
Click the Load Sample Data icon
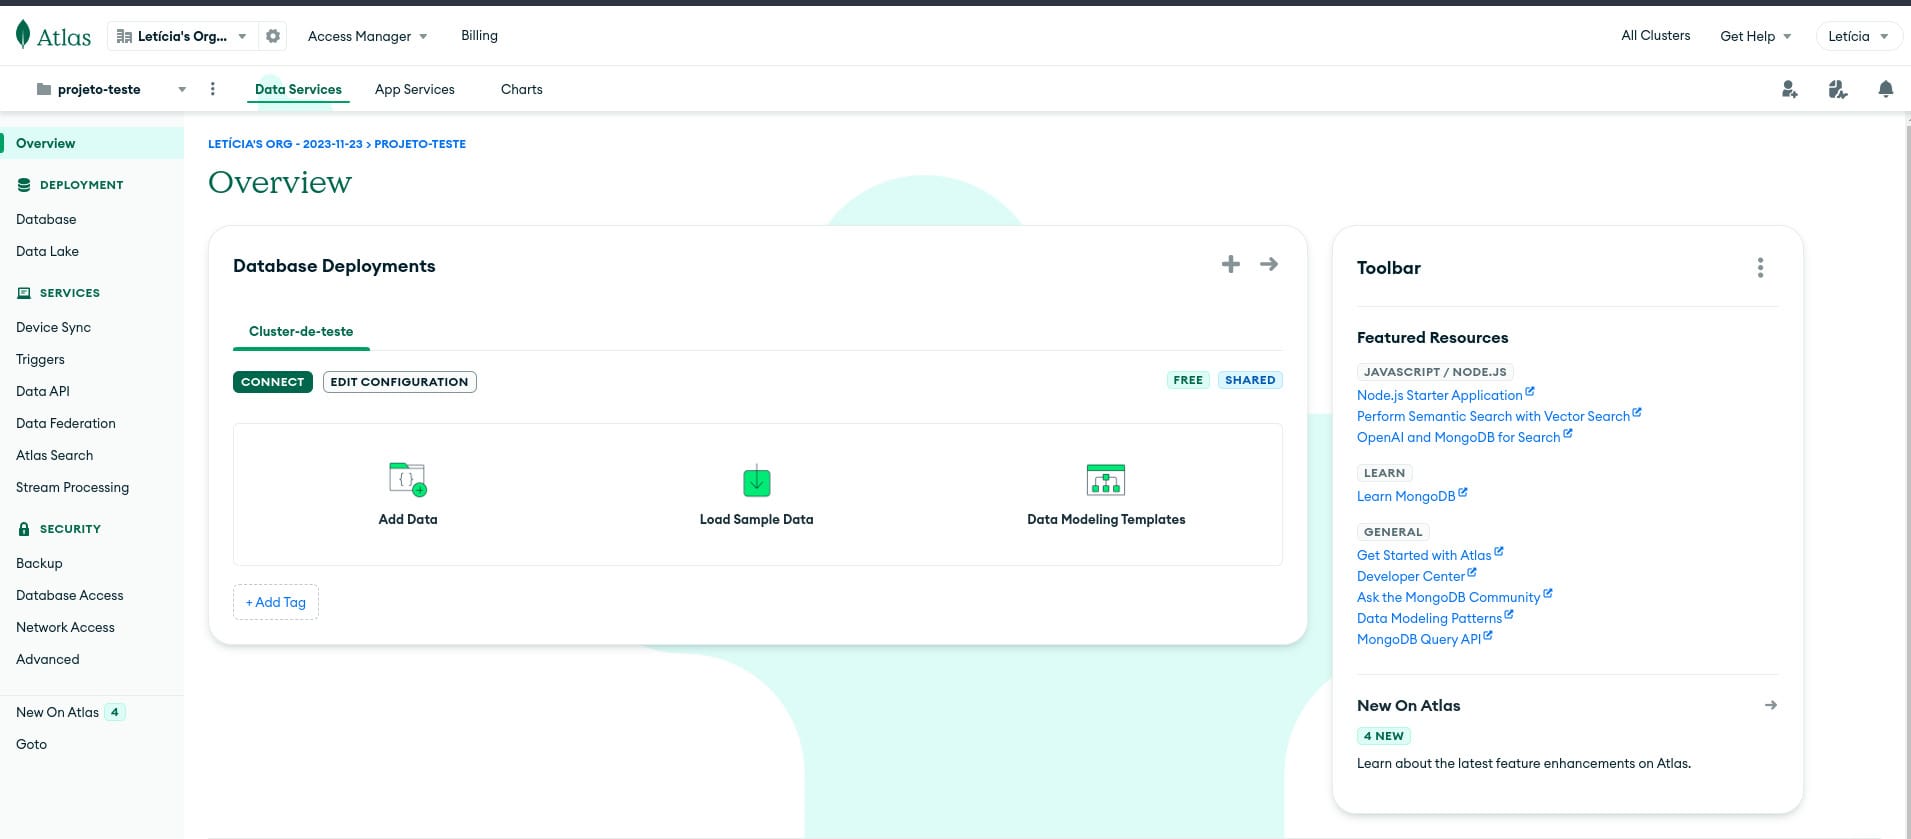pos(757,481)
